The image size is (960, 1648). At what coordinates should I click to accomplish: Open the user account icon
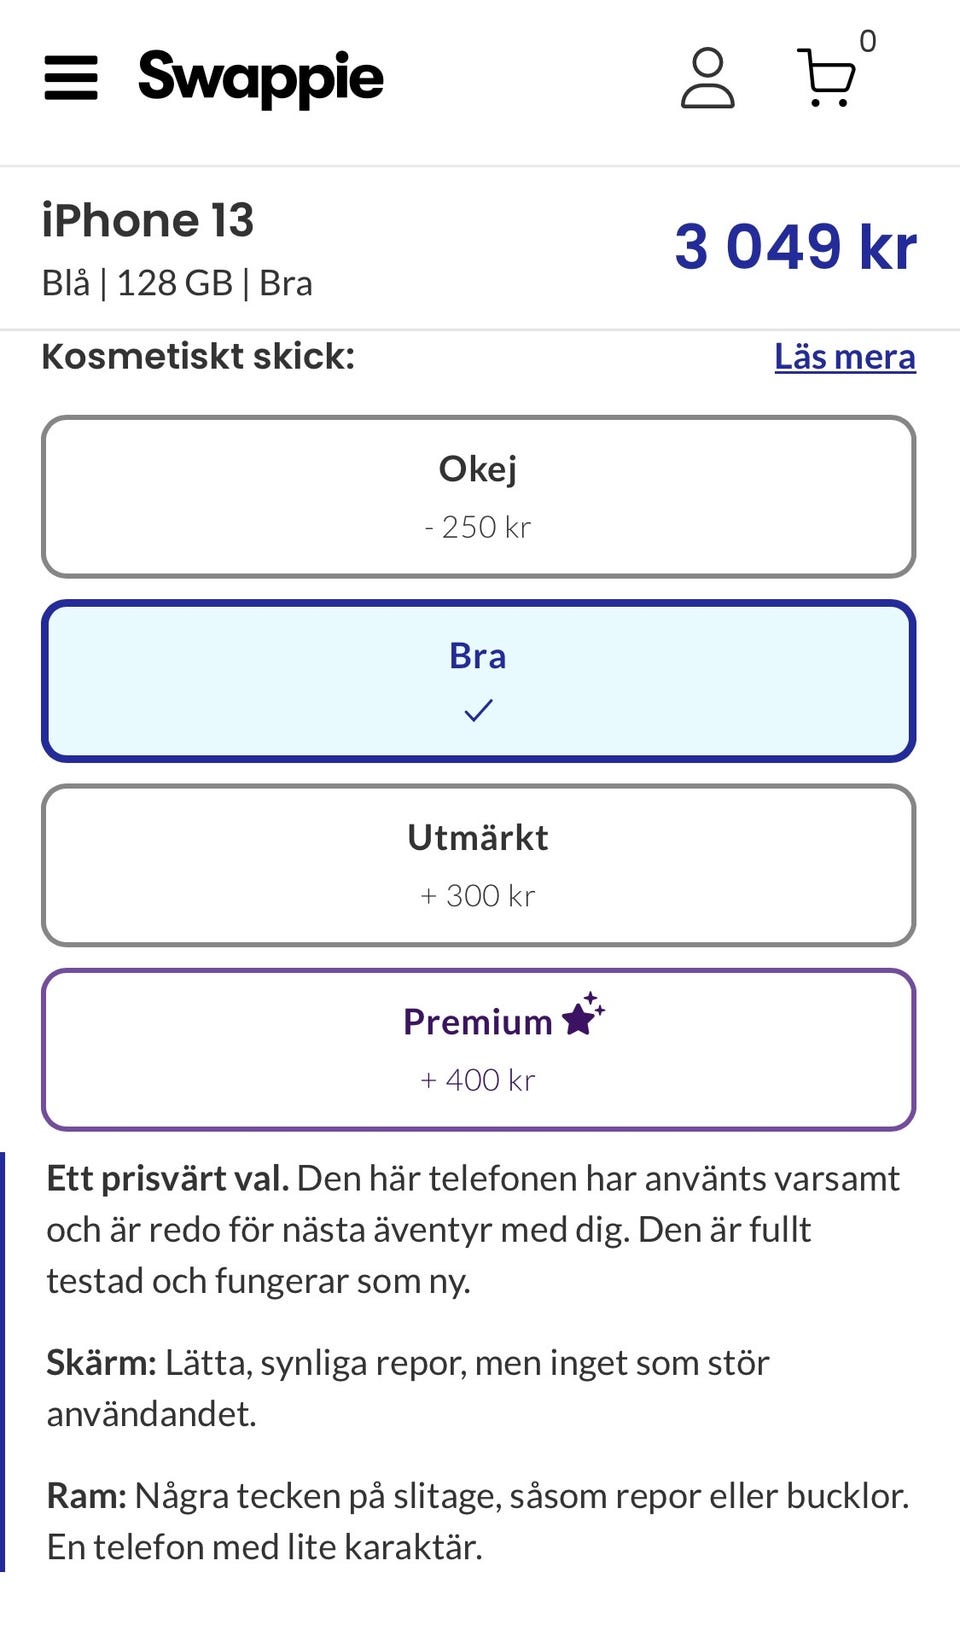[707, 78]
